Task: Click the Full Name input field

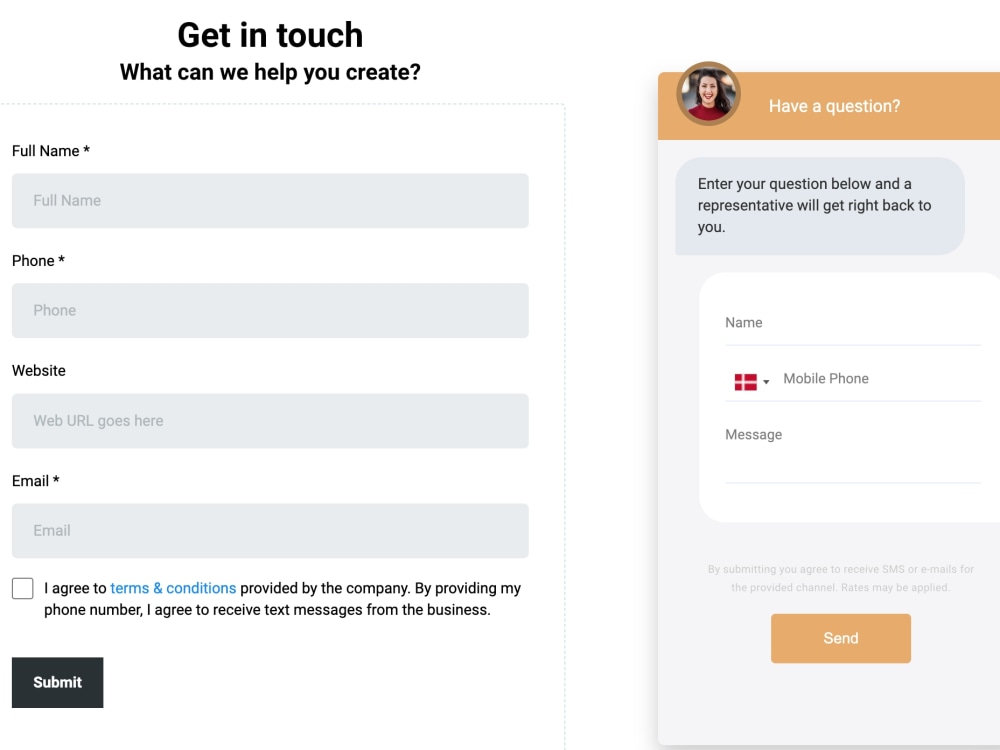Action: point(270,200)
